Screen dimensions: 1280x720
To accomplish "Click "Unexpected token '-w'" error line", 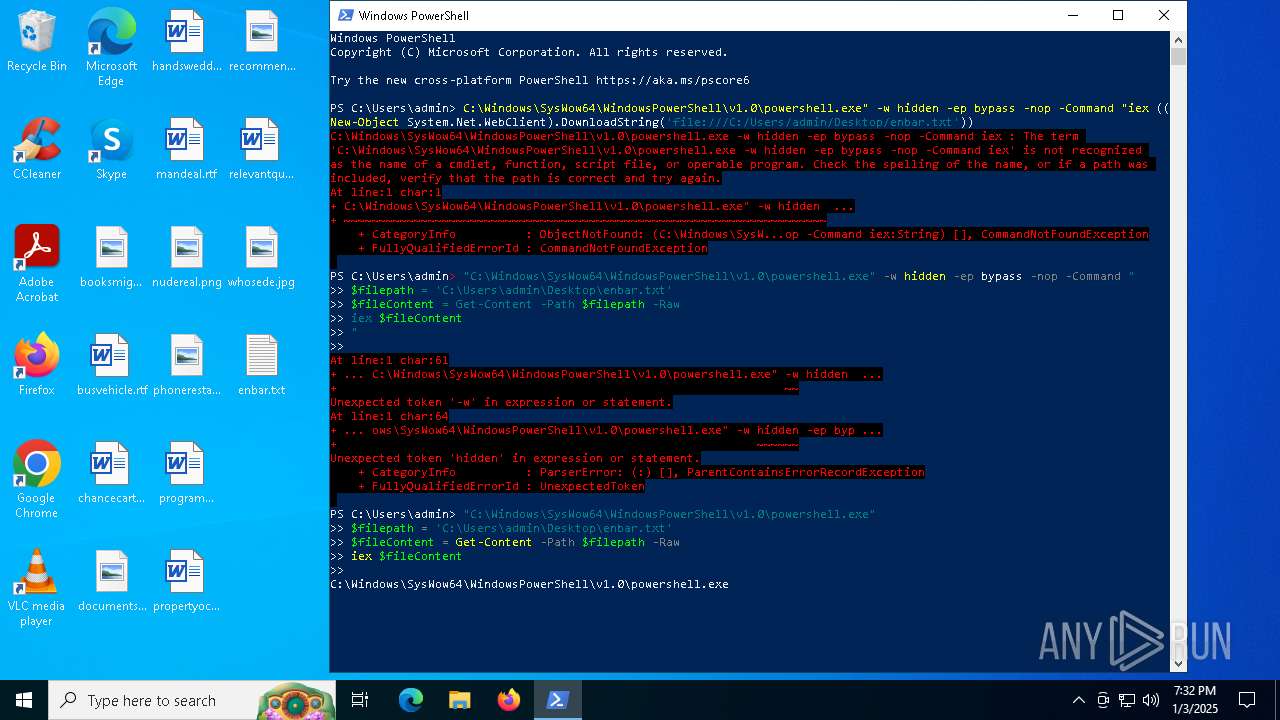I will tap(501, 402).
